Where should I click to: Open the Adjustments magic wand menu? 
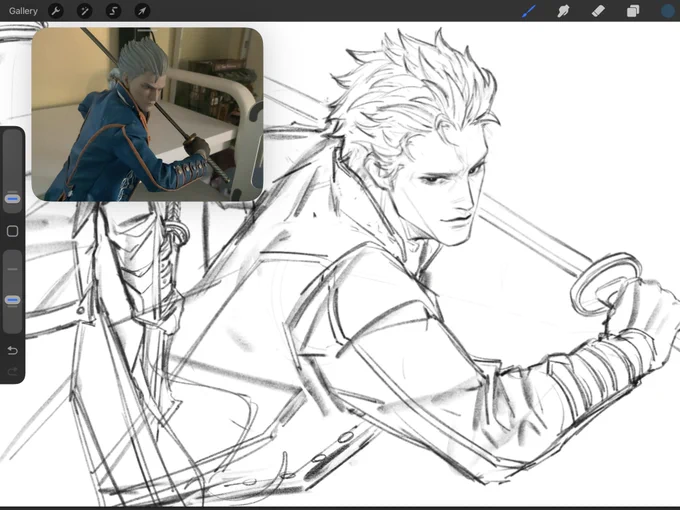pyautogui.click(x=84, y=11)
